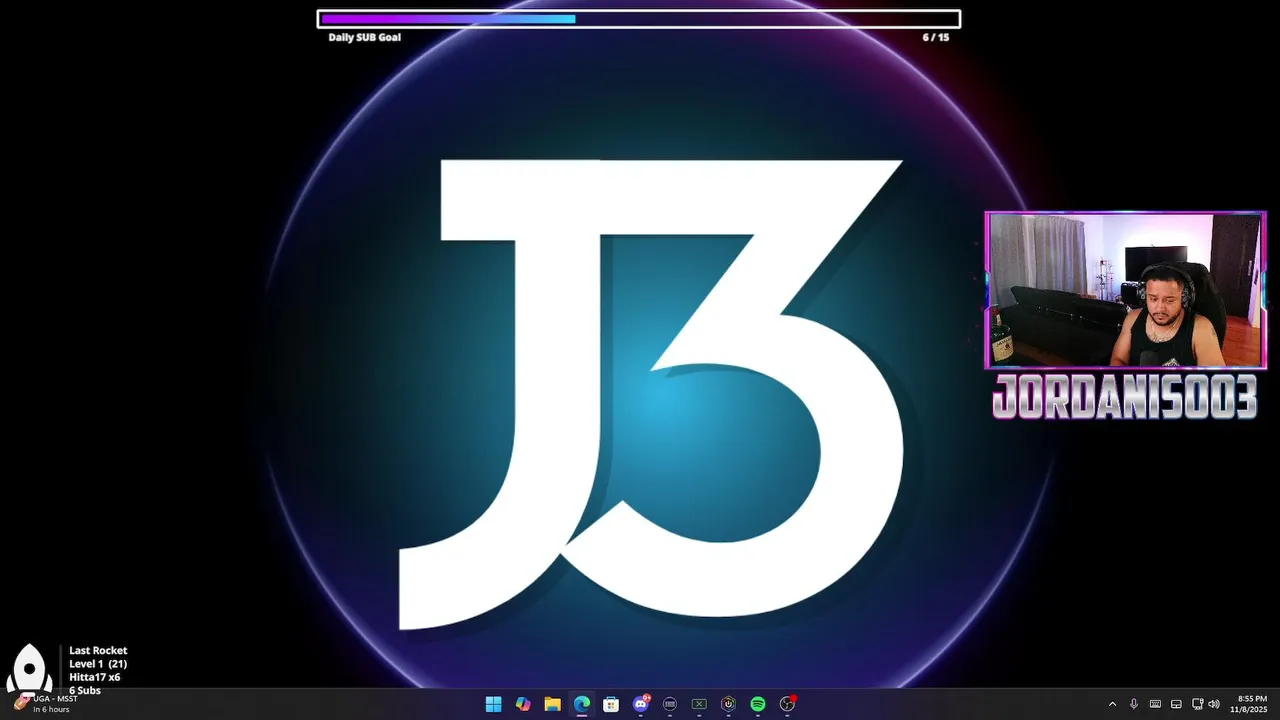Open Spotify from the taskbar
1280x720 pixels.
click(758, 704)
